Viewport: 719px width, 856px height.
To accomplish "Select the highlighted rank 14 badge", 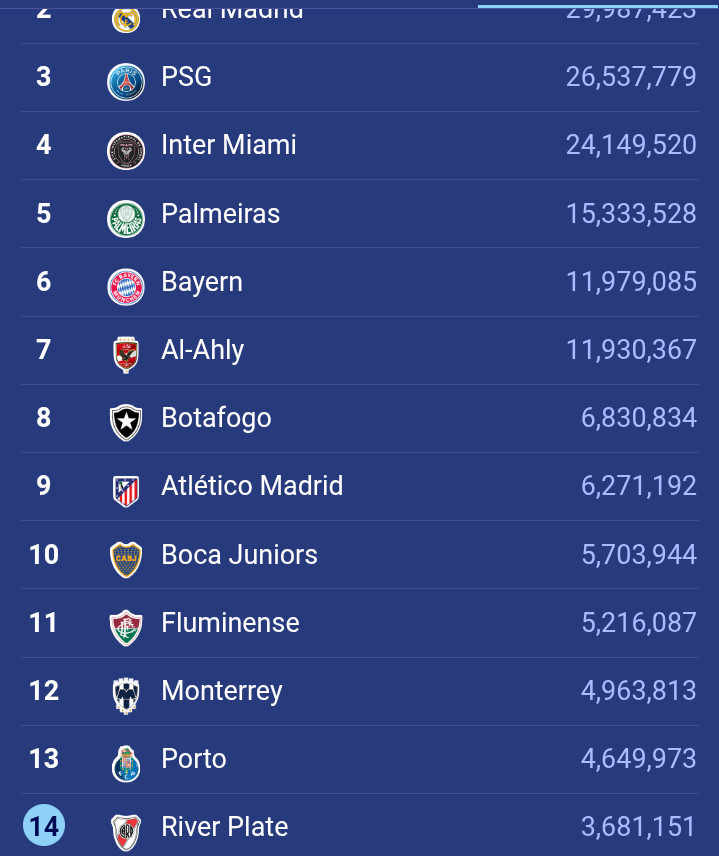I will click(x=44, y=825).
